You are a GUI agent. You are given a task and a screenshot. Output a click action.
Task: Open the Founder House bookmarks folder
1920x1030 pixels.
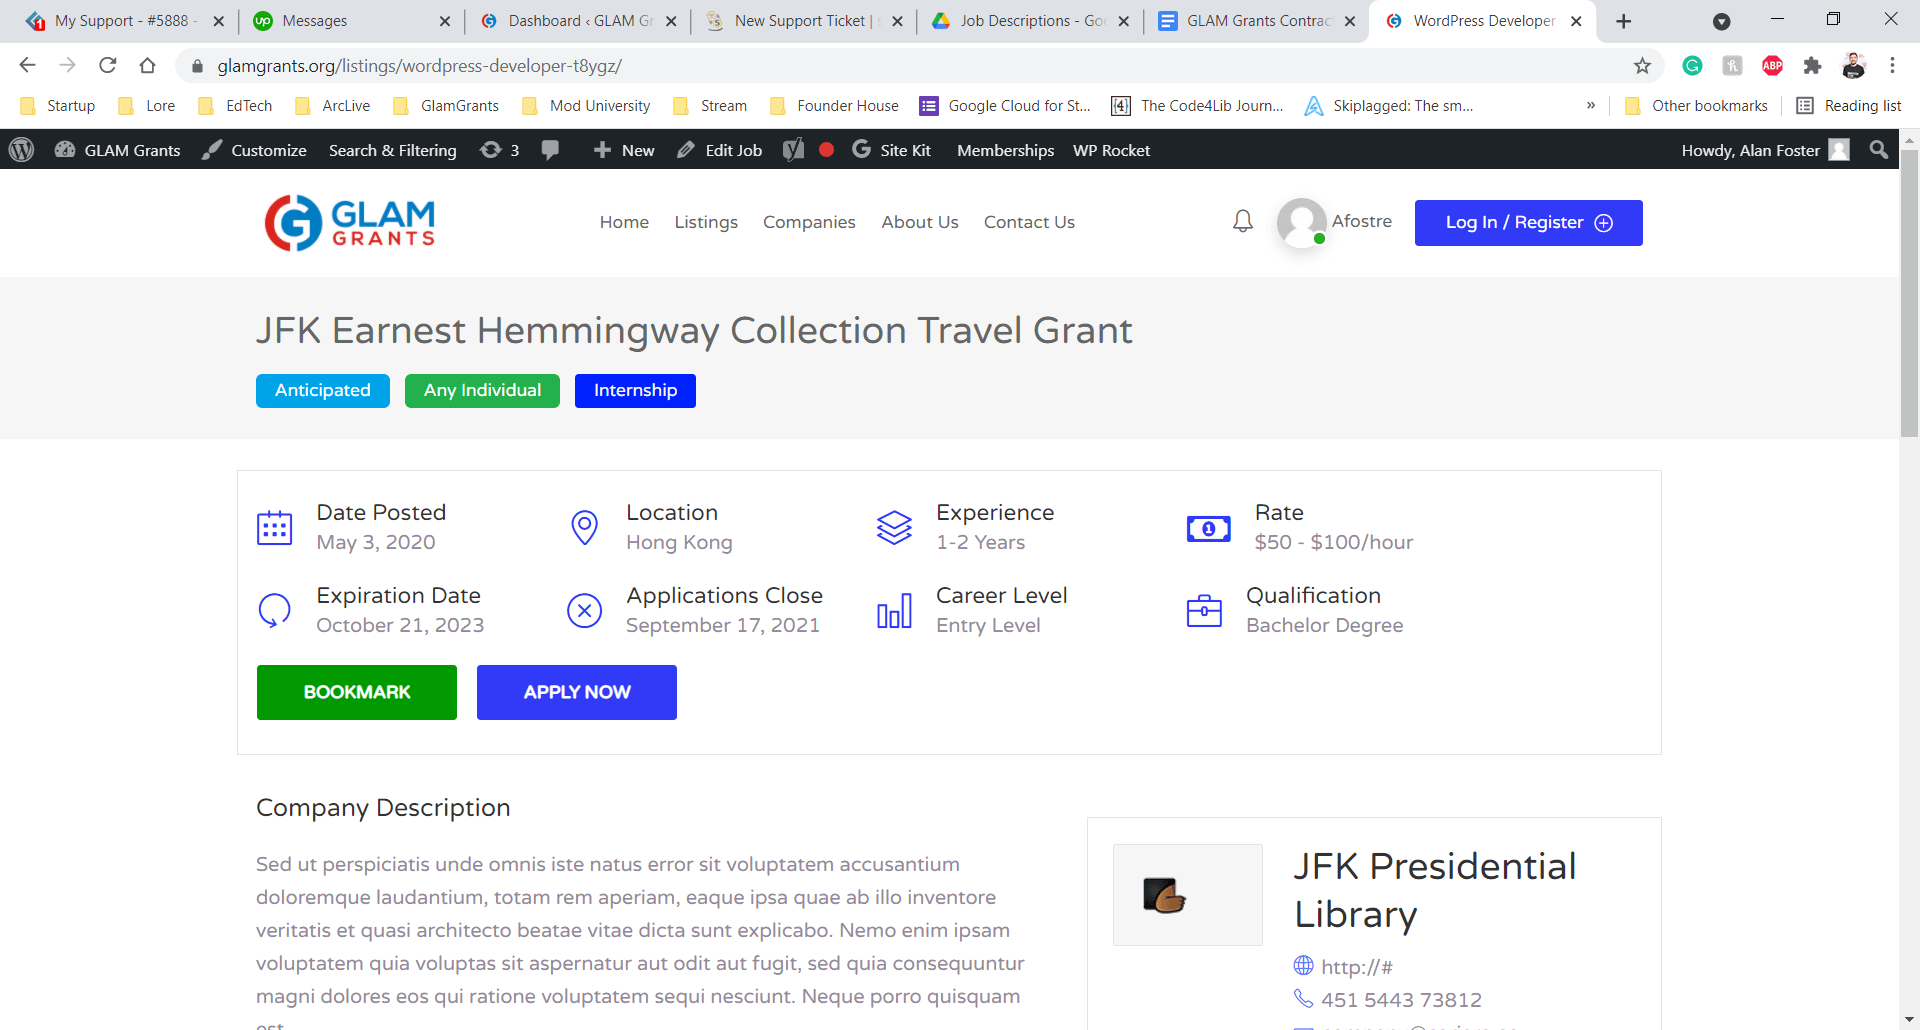coord(834,106)
